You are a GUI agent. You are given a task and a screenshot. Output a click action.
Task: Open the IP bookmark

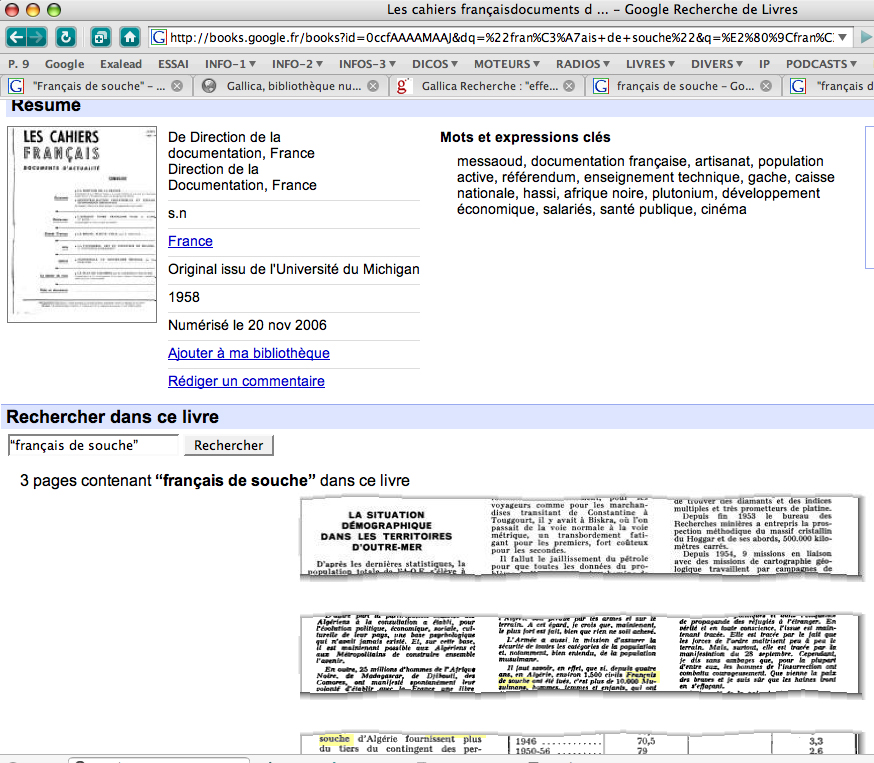pyautogui.click(x=764, y=64)
